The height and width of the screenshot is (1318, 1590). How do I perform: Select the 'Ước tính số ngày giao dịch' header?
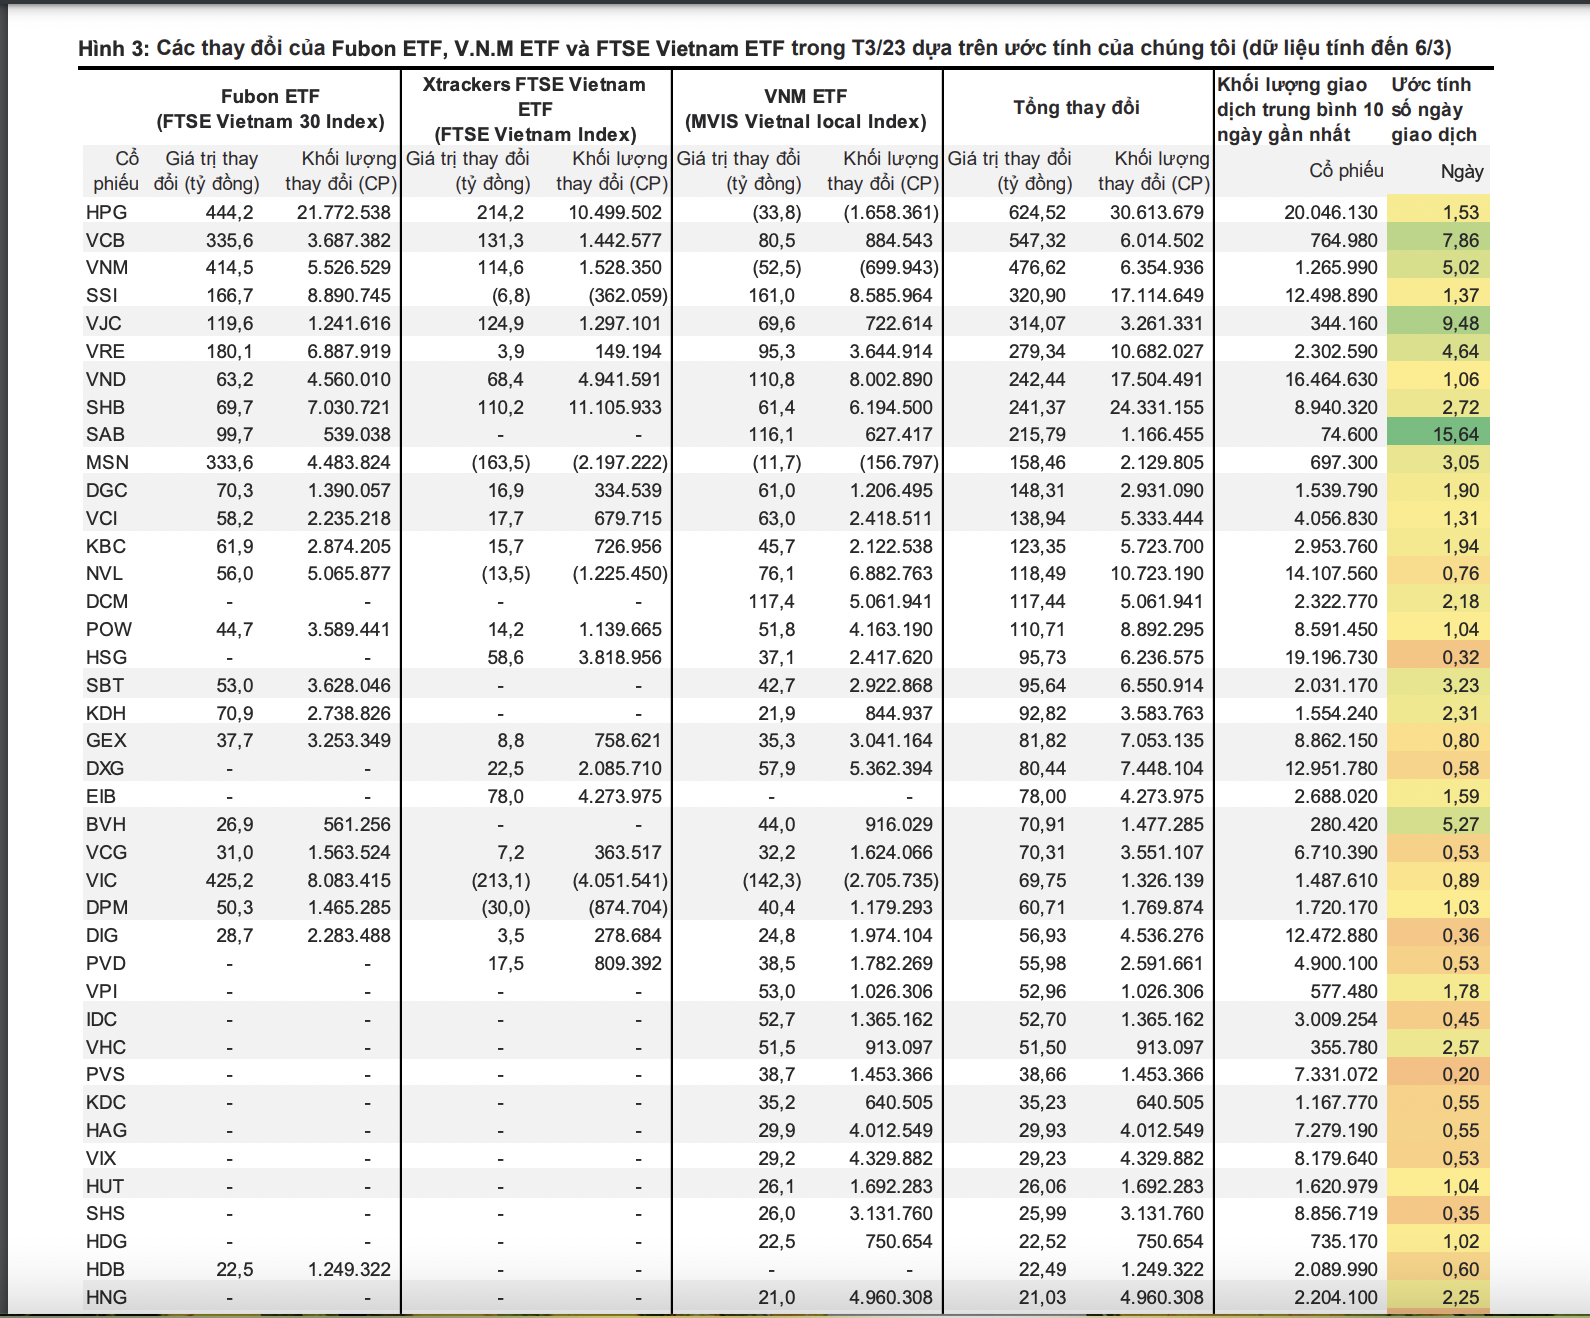[x=1434, y=109]
